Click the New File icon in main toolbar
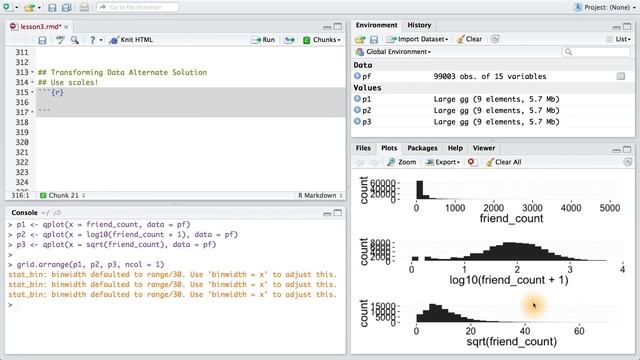Screen dimensions: 640x360 tap(7, 7)
